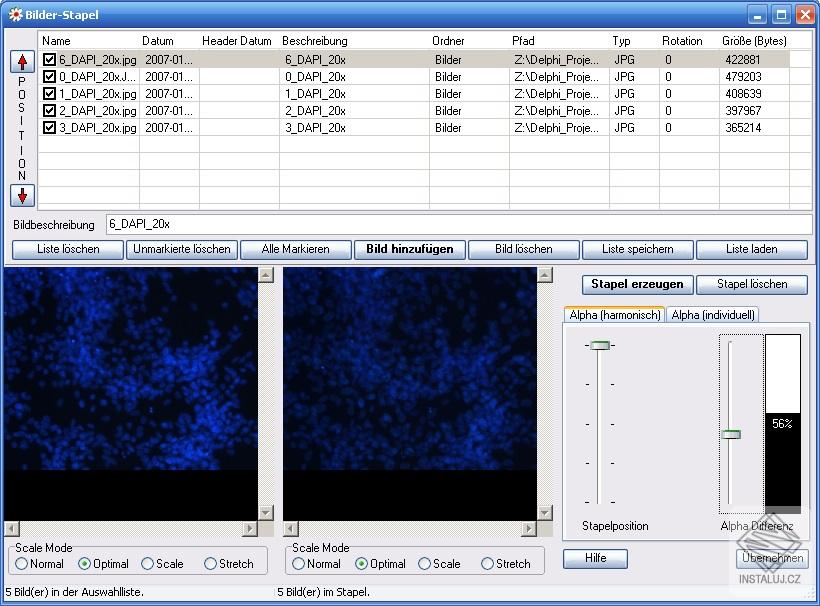The width and height of the screenshot is (820, 606).
Task: Click the red down arrow under POSITION
Action: (x=21, y=196)
